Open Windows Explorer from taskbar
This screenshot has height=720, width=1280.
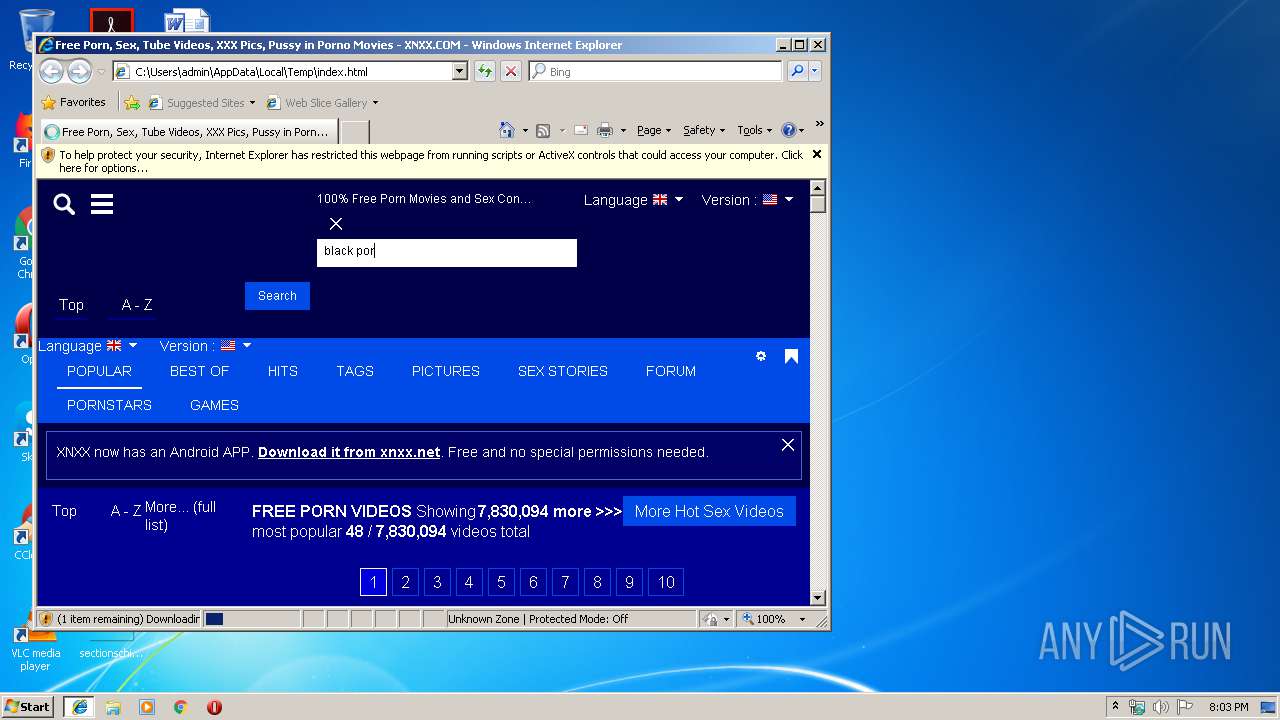(x=113, y=707)
